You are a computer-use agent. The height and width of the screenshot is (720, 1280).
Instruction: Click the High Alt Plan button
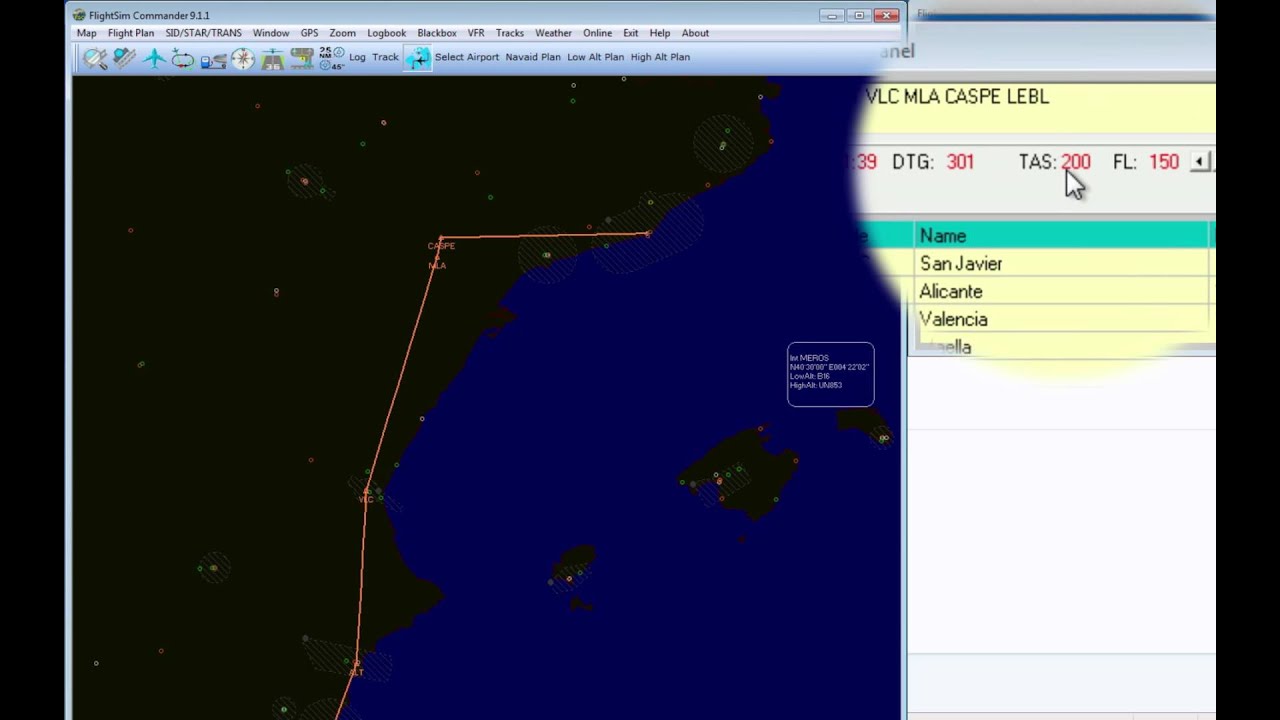pos(660,57)
